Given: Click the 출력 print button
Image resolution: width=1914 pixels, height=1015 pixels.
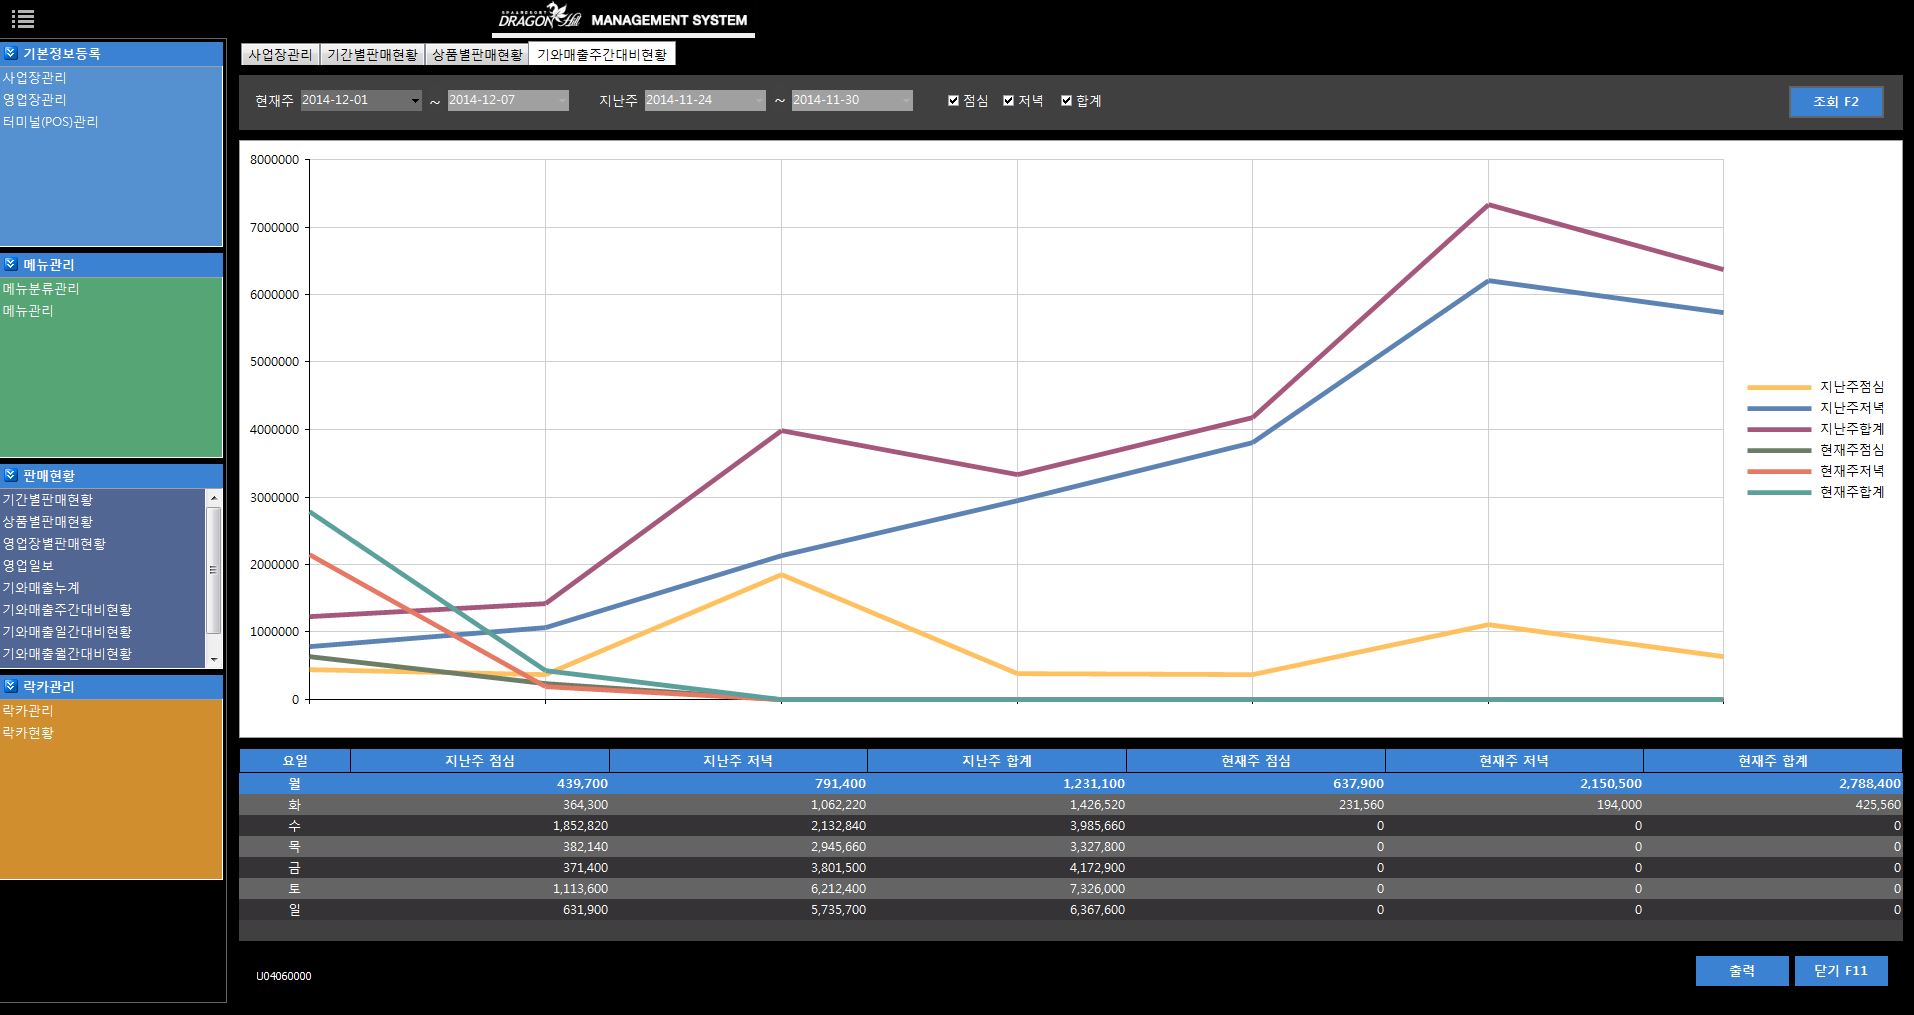Looking at the screenshot, I should point(1741,971).
